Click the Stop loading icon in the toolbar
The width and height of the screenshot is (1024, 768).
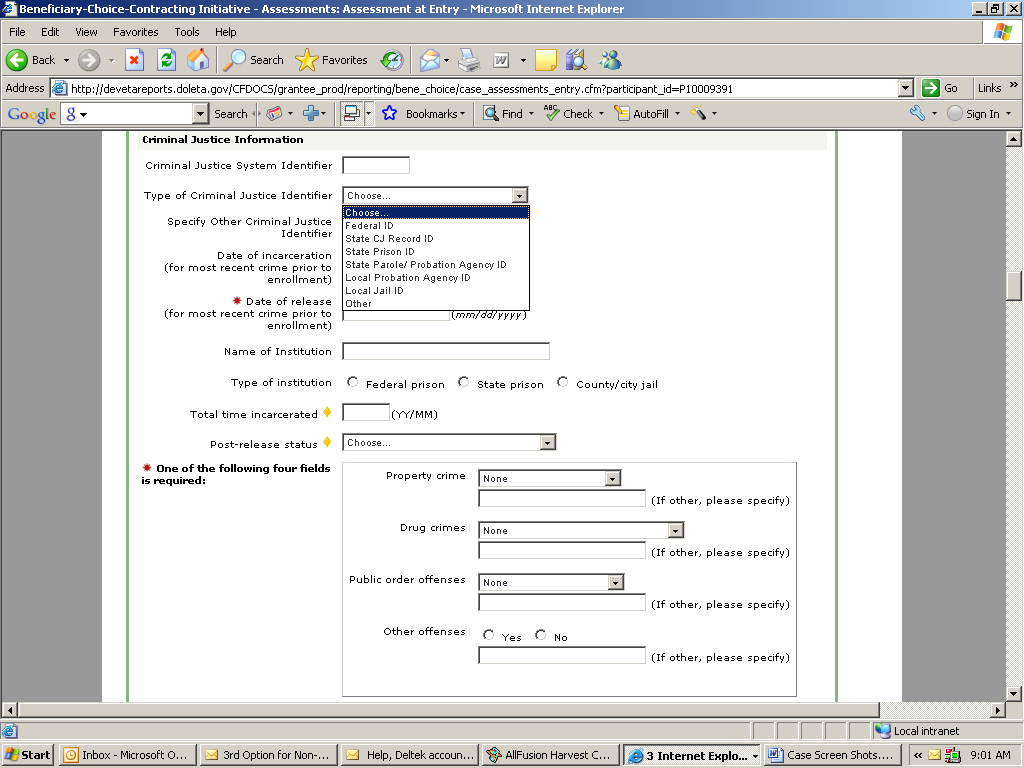pyautogui.click(x=134, y=60)
